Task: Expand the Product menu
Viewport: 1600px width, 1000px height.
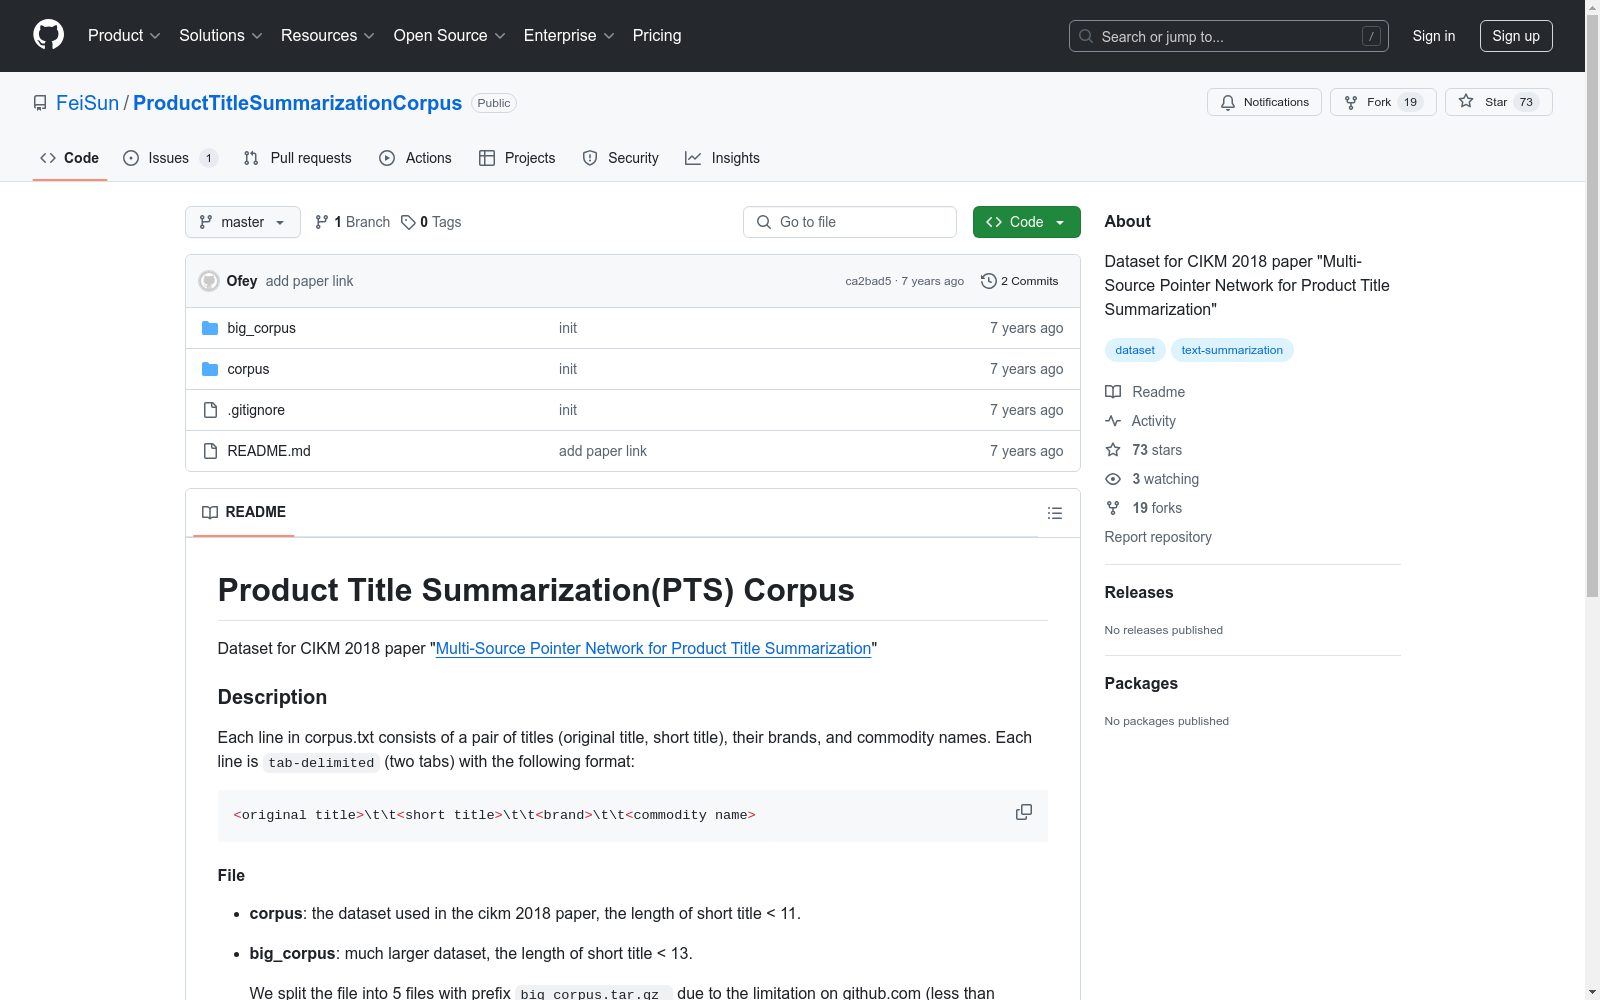Action: tap(124, 35)
